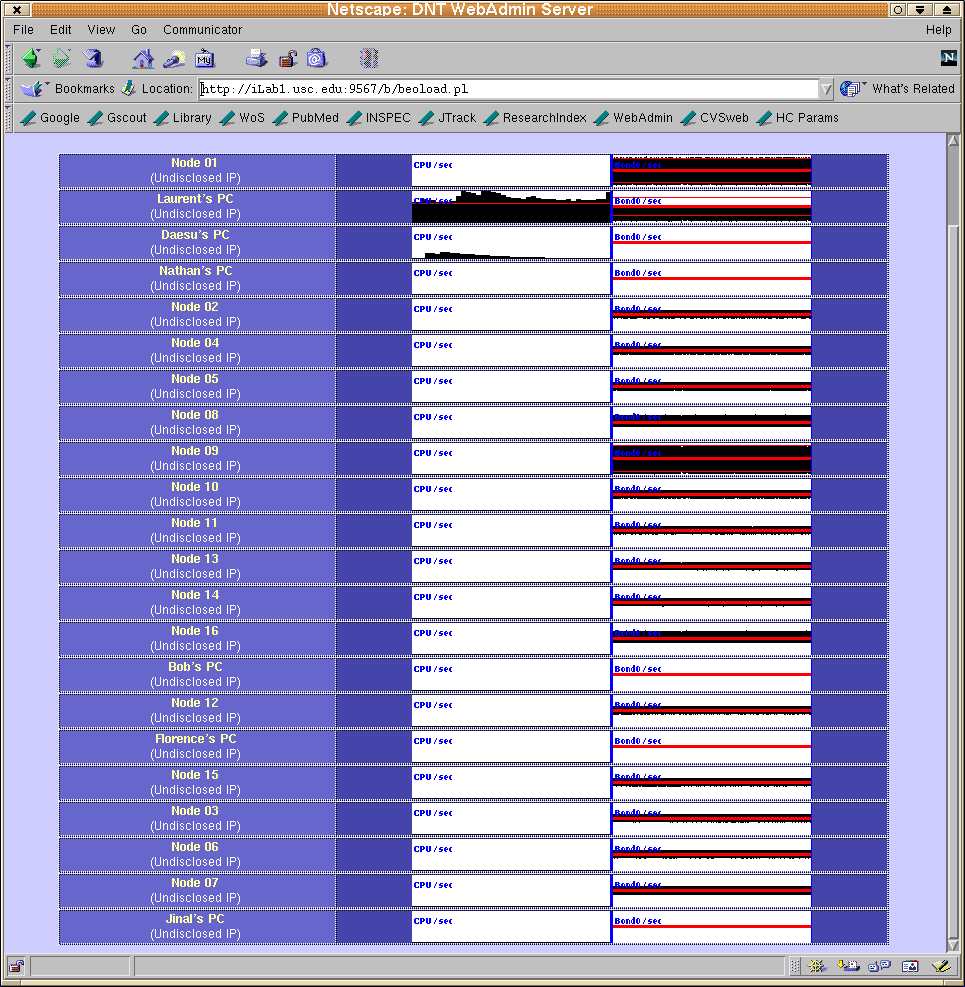Image resolution: width=965 pixels, height=987 pixels.
Task: Expand the Location URL history dropdown
Action: point(826,89)
